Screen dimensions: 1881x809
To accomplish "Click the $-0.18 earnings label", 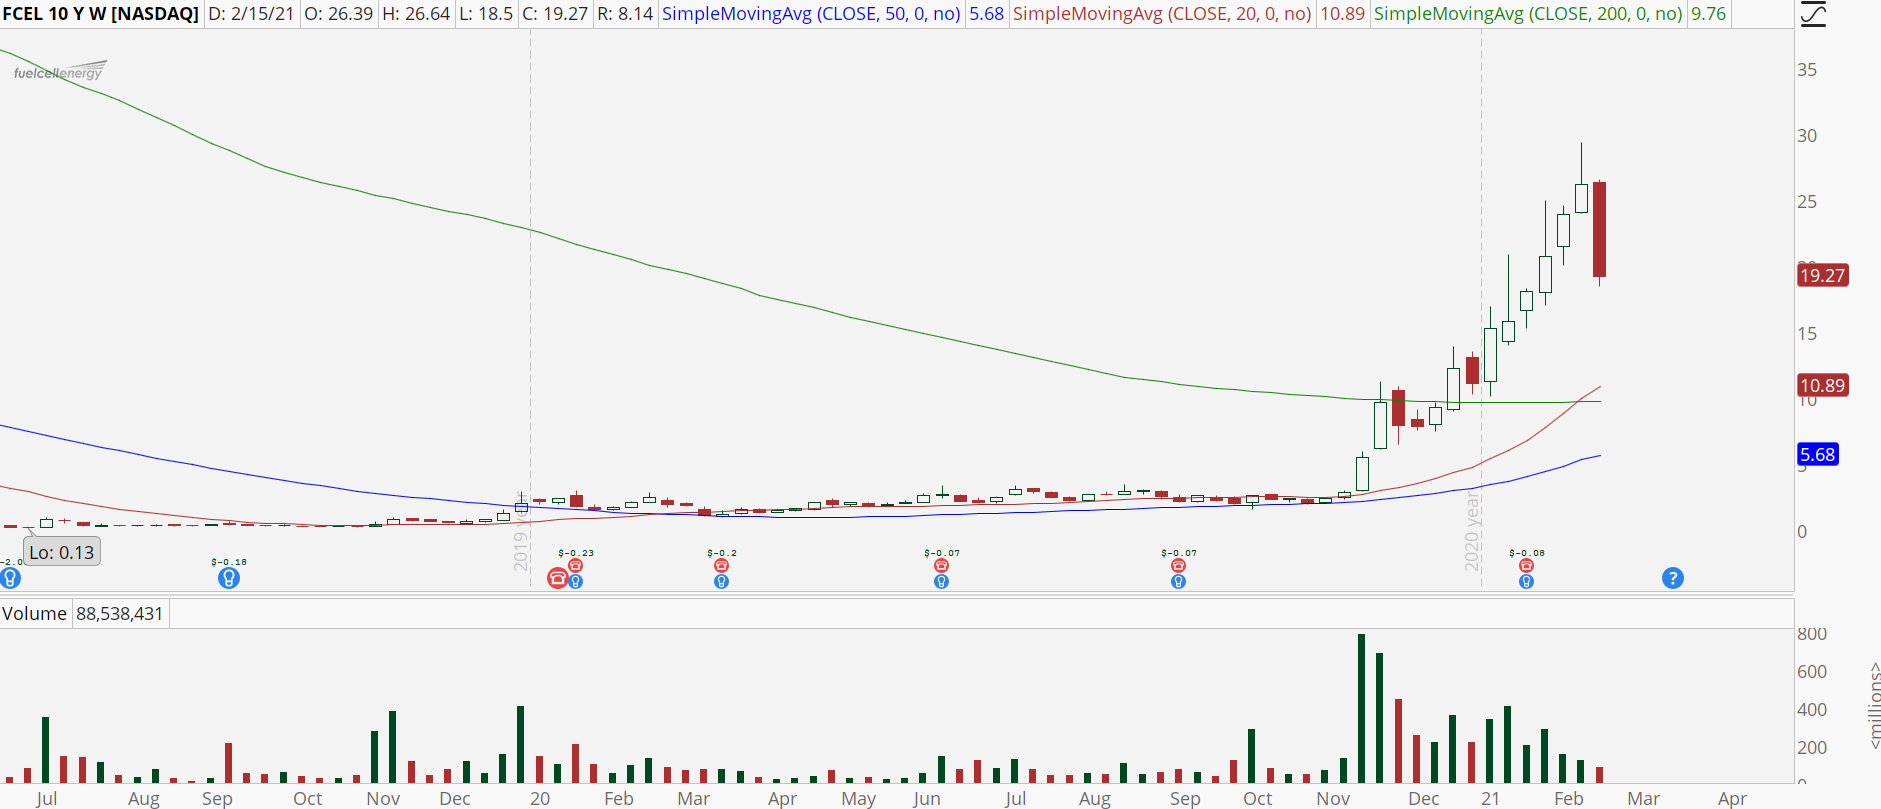I will (229, 562).
